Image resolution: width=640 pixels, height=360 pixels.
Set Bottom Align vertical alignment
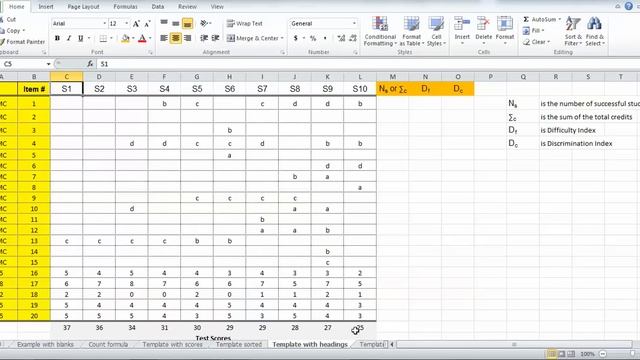tap(187, 23)
